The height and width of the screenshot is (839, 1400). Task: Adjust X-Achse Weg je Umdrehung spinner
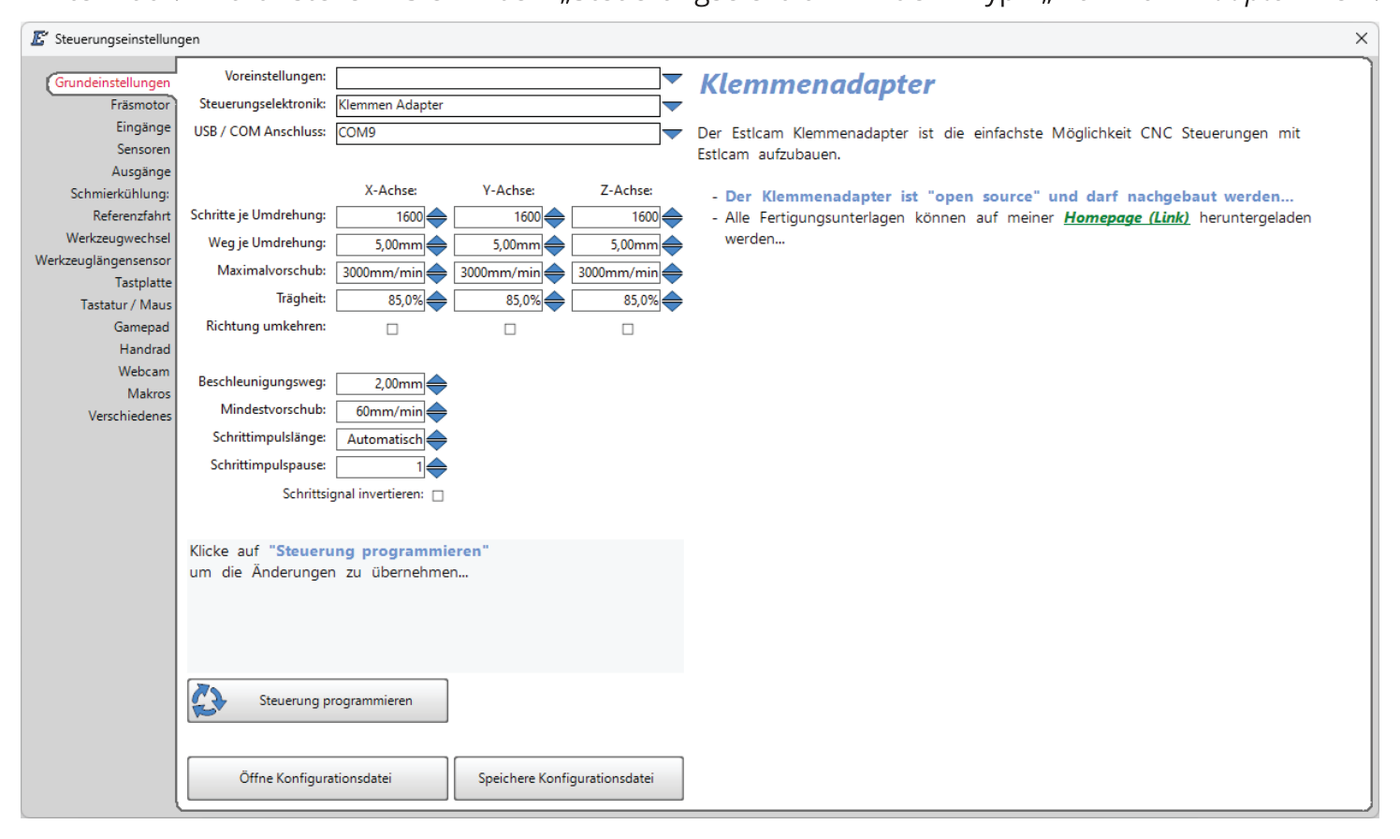437,245
